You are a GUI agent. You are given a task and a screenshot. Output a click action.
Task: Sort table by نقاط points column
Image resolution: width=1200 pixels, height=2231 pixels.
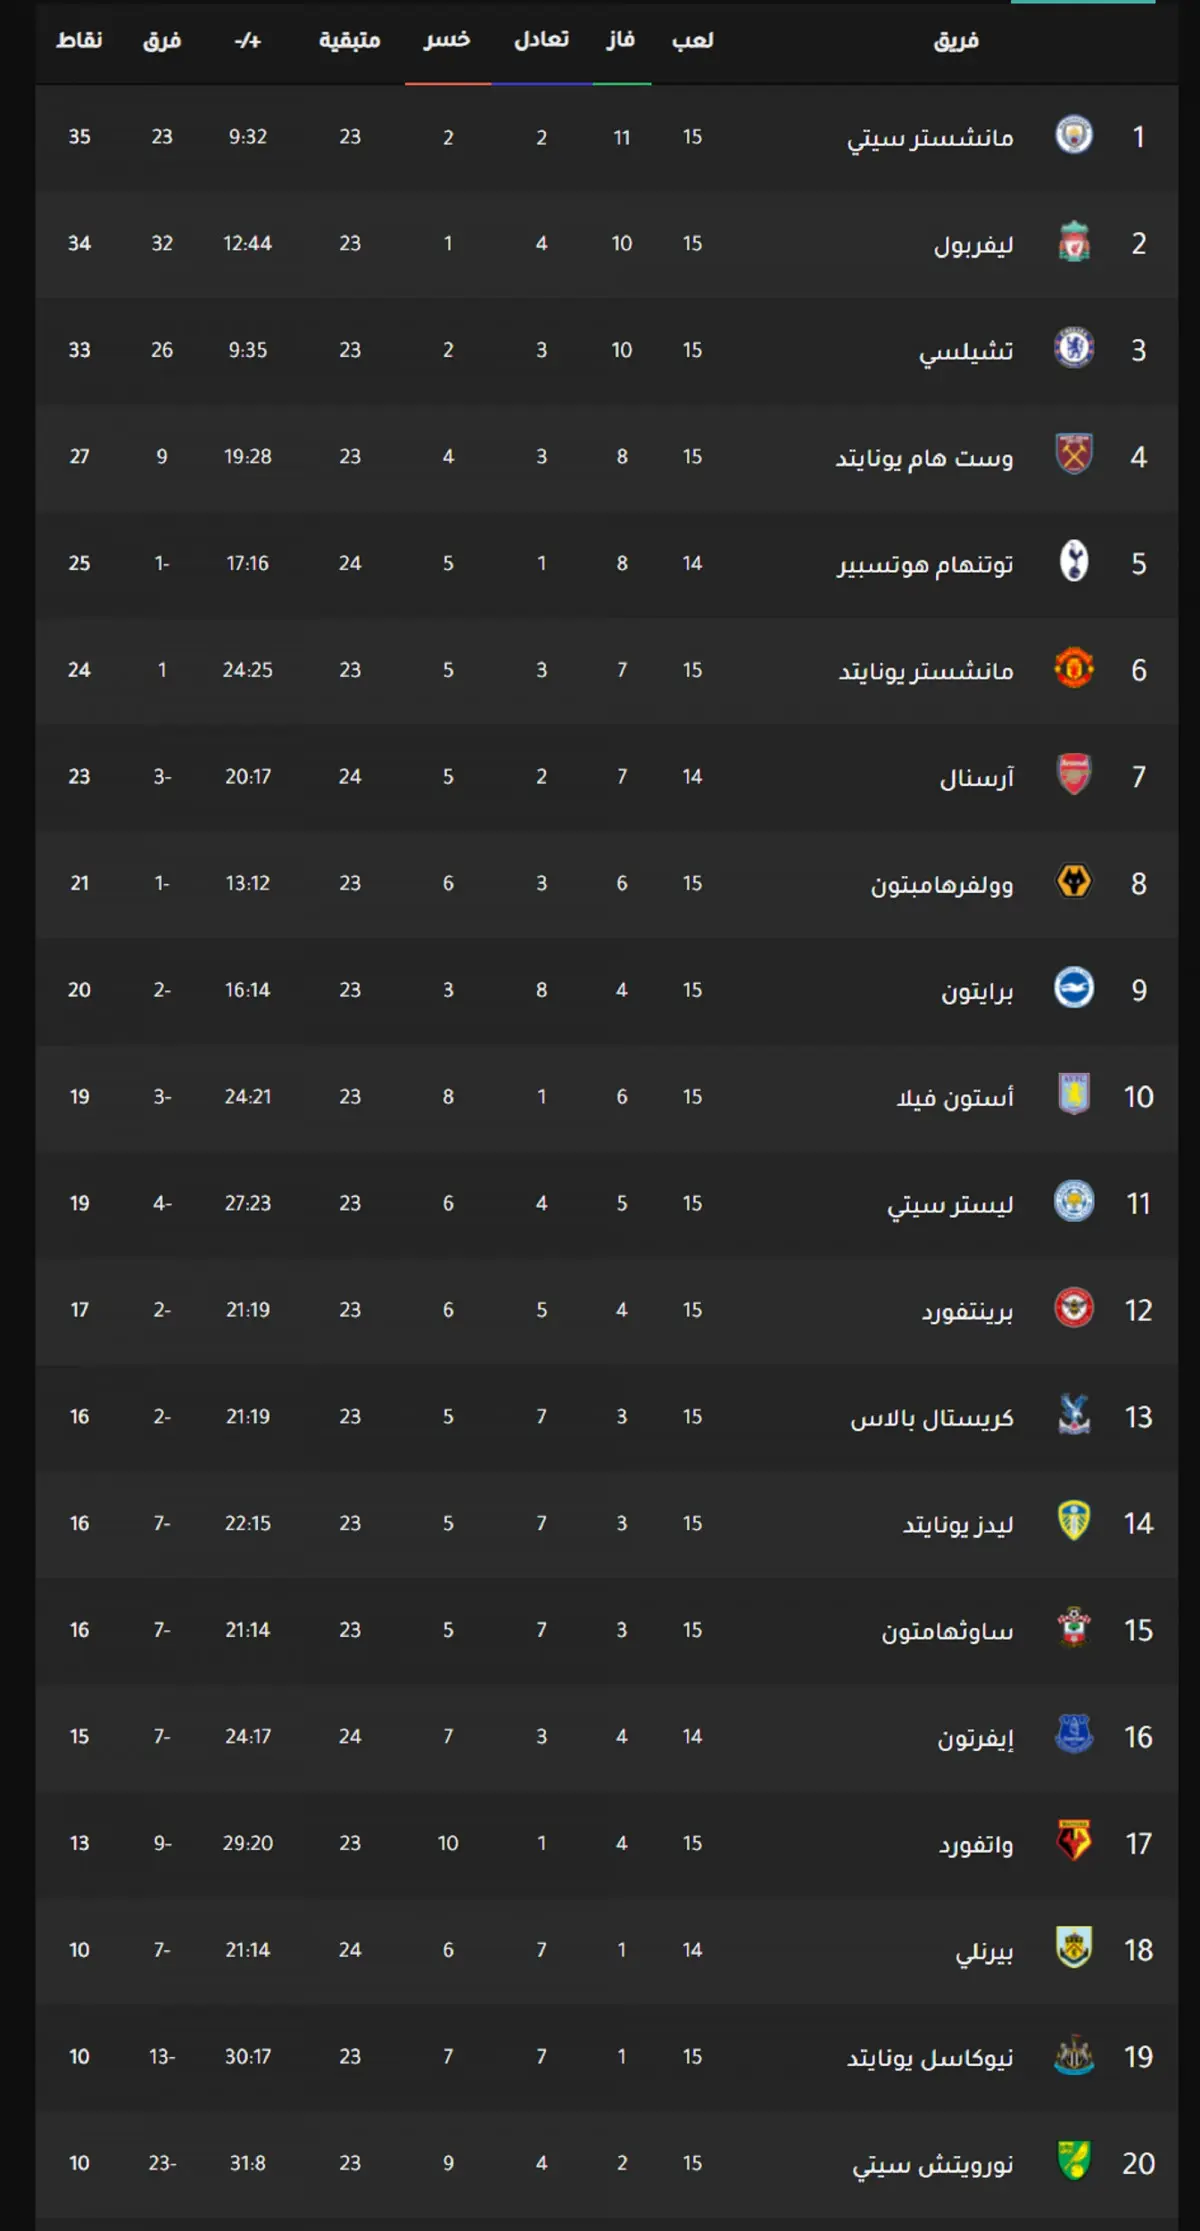(79, 40)
